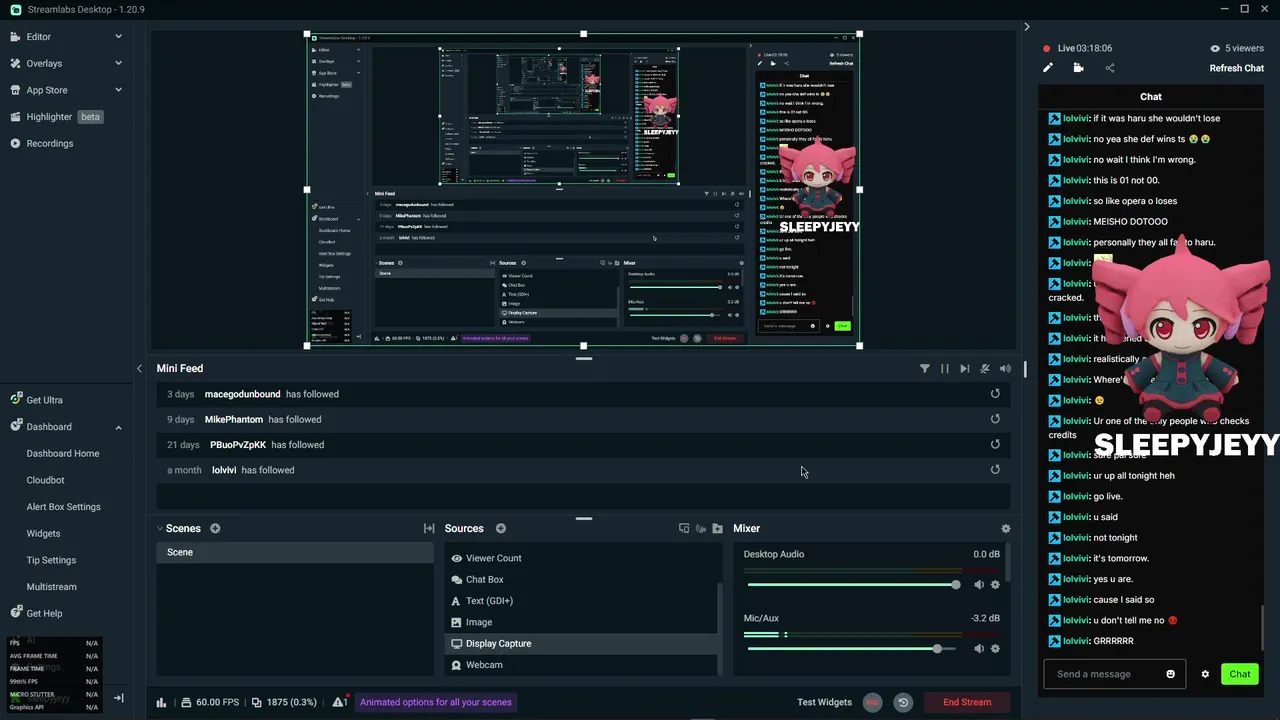Screen dimensions: 1280x720
Task: Open Desktop Audio settings gear
Action: (995, 585)
